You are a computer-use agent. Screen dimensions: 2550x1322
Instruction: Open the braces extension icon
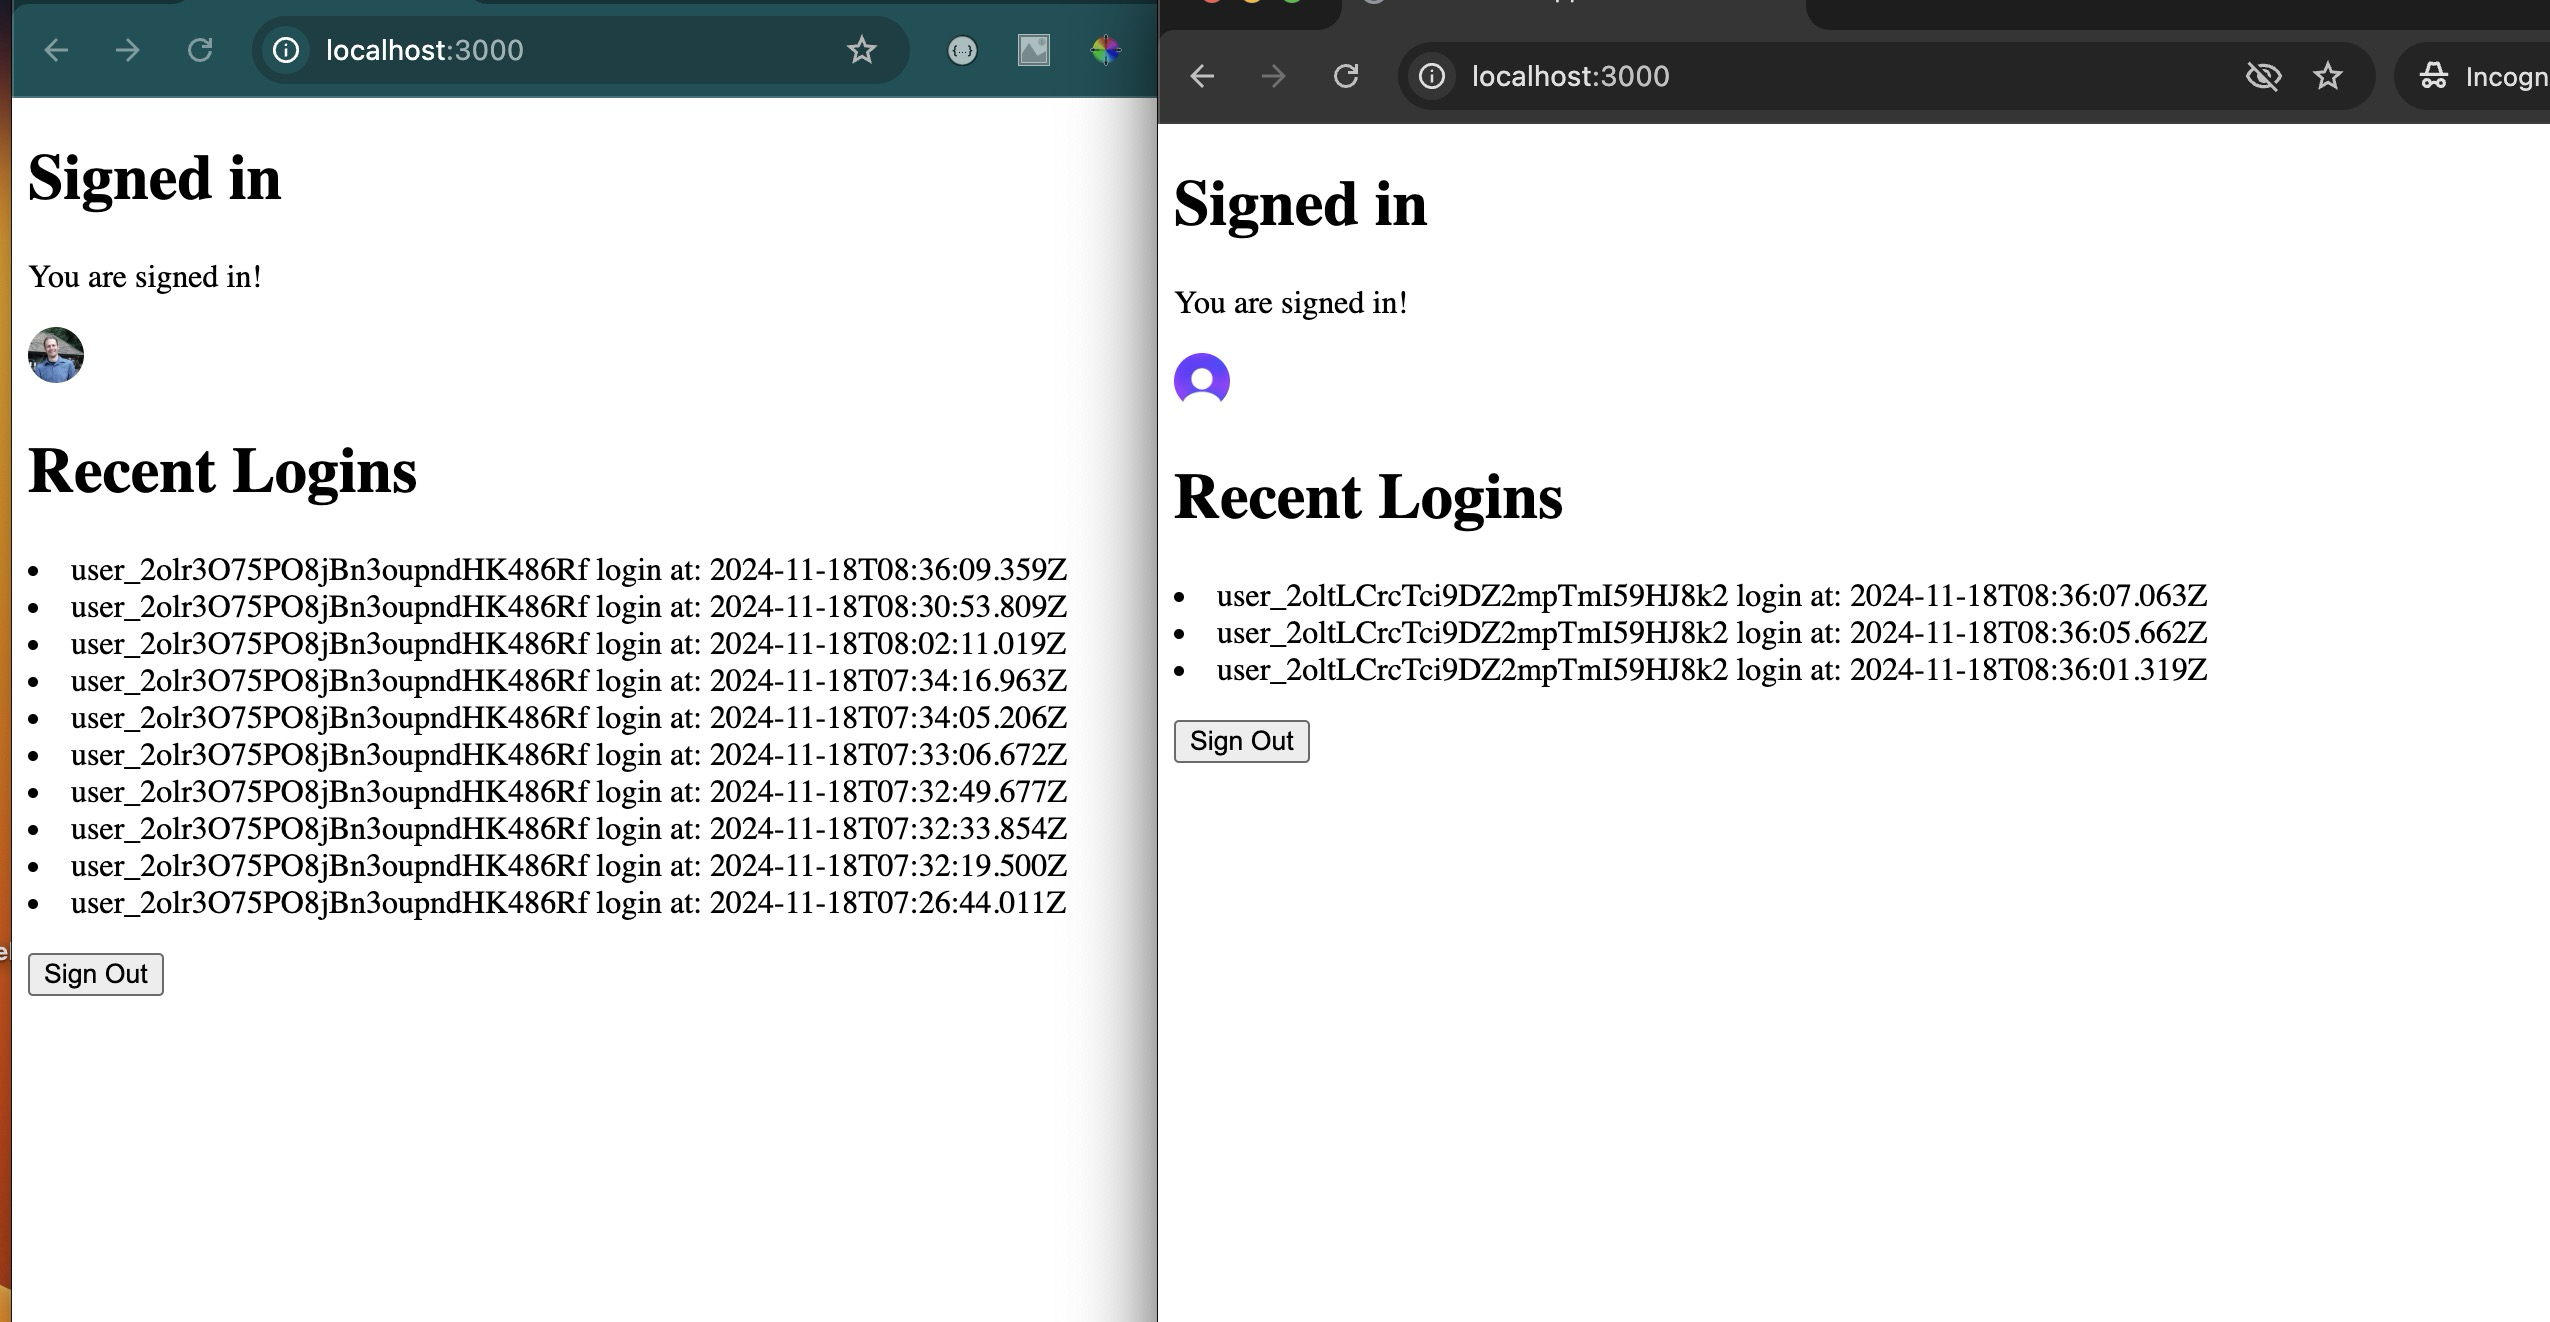tap(962, 50)
